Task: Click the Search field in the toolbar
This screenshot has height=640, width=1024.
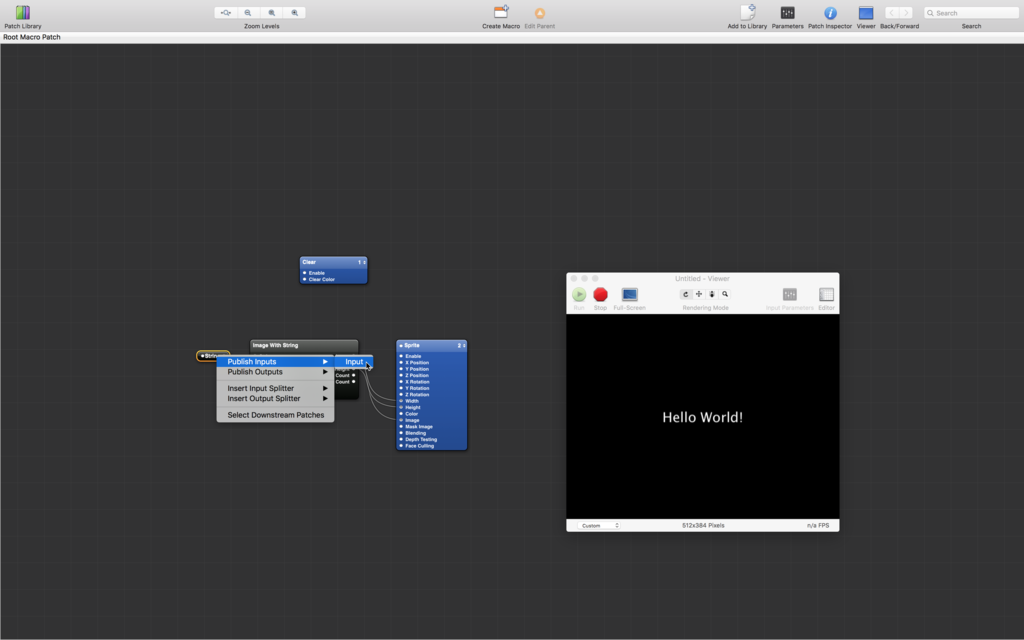Action: pyautogui.click(x=971, y=13)
